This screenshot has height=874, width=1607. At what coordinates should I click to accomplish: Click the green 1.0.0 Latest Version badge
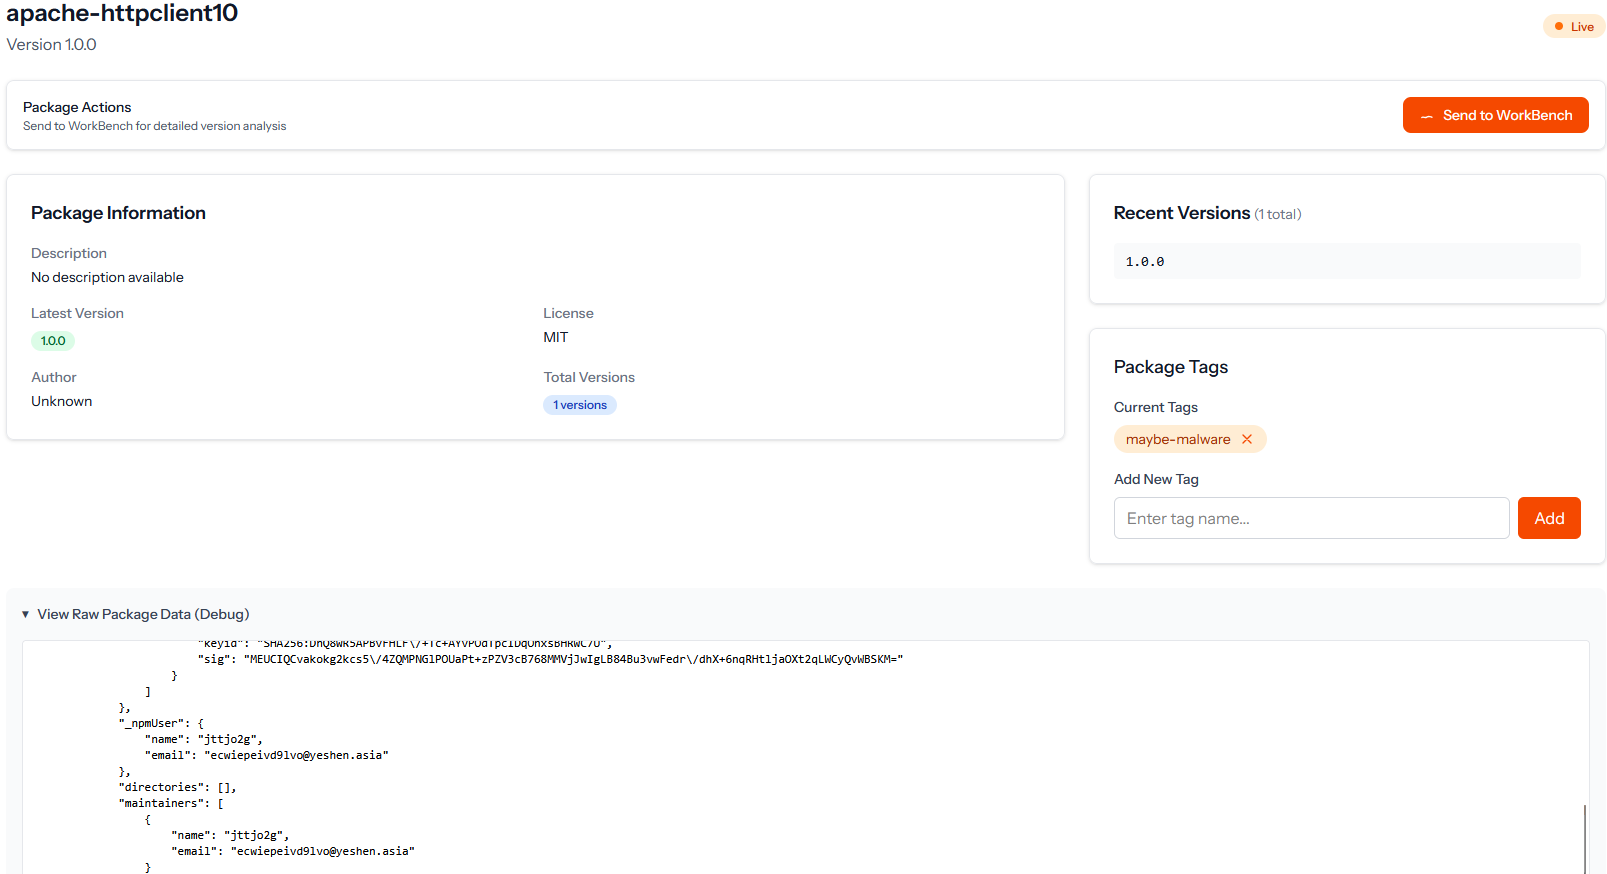click(x=53, y=341)
